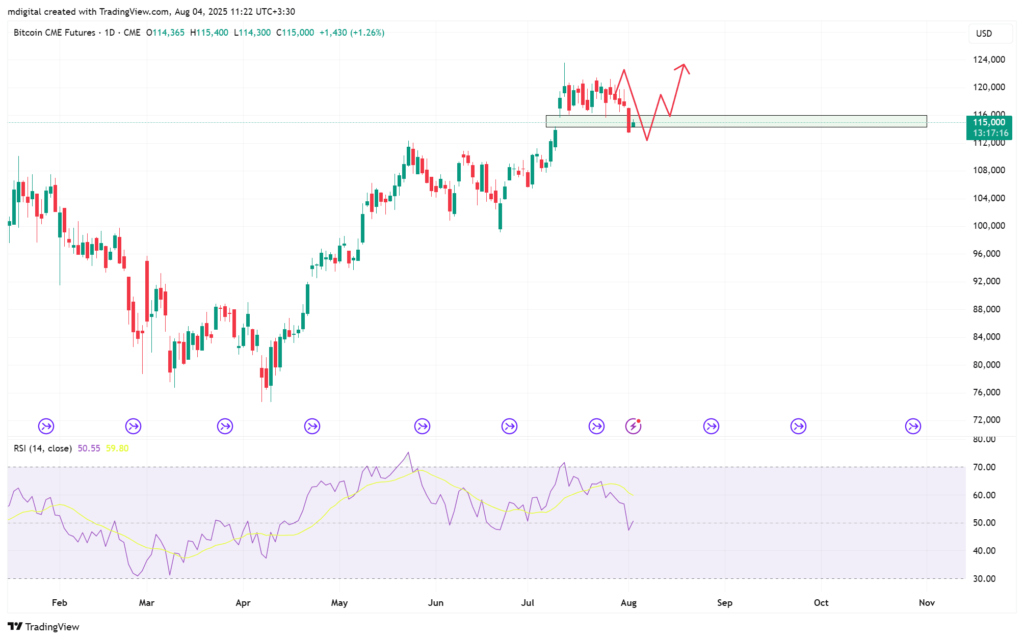Click the current price label 115,000

988,122
